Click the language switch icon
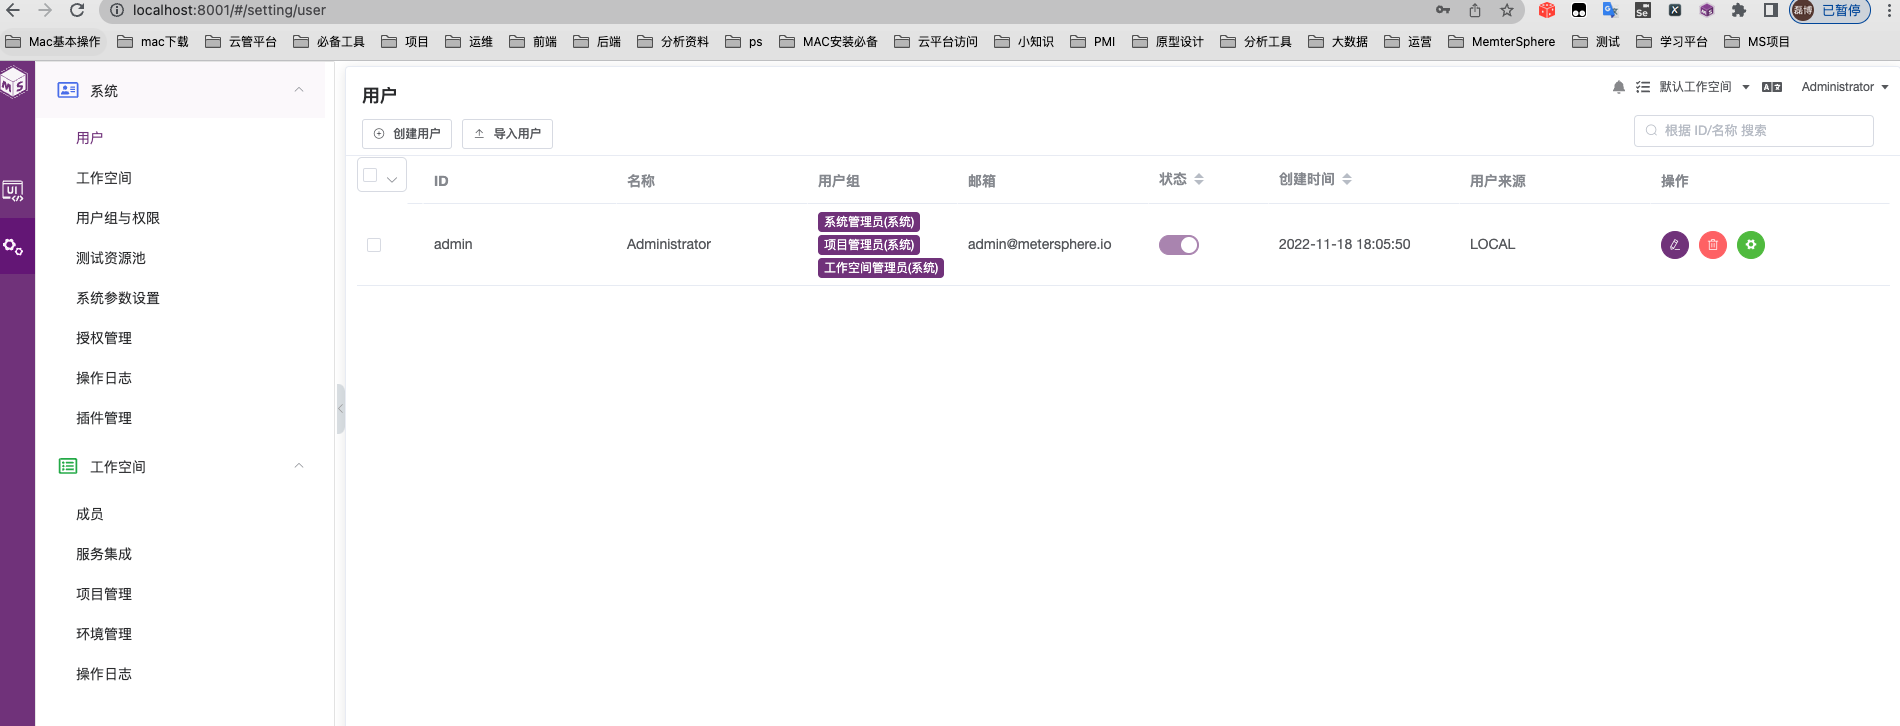 click(x=1772, y=87)
